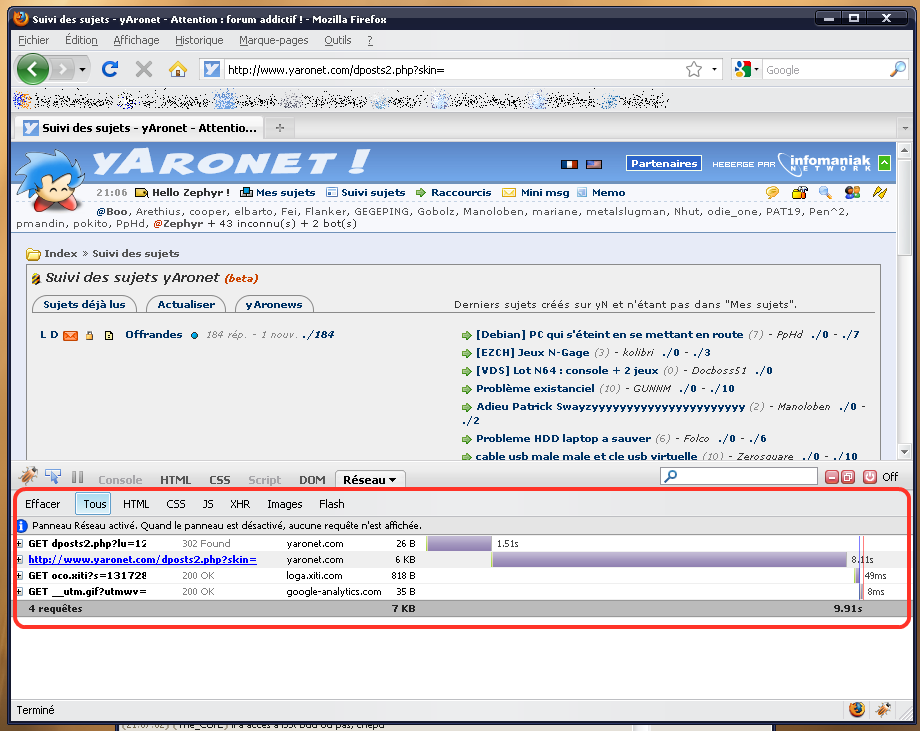This screenshot has height=731, width=920.
Task: Expand the GET dposts2.php request row
Action: [x=20, y=544]
